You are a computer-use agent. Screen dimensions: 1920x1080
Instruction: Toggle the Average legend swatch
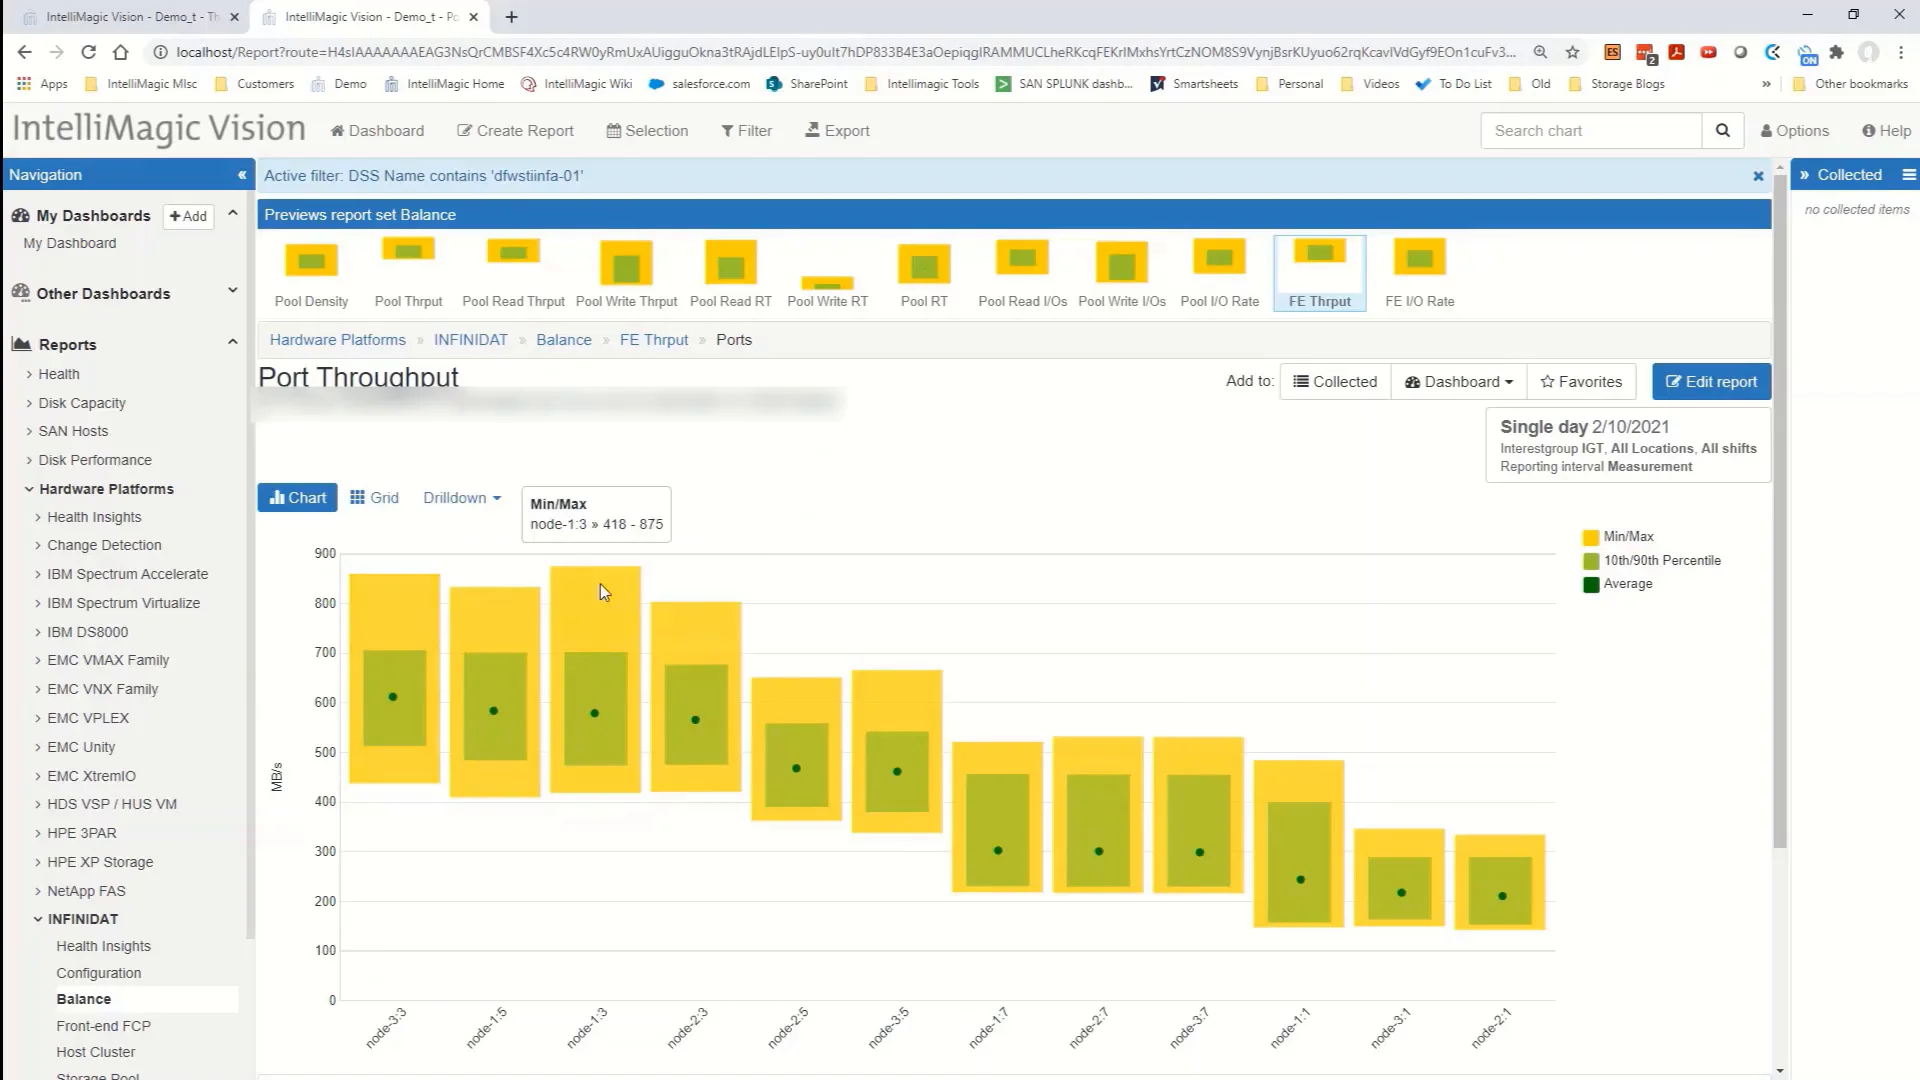click(1591, 584)
